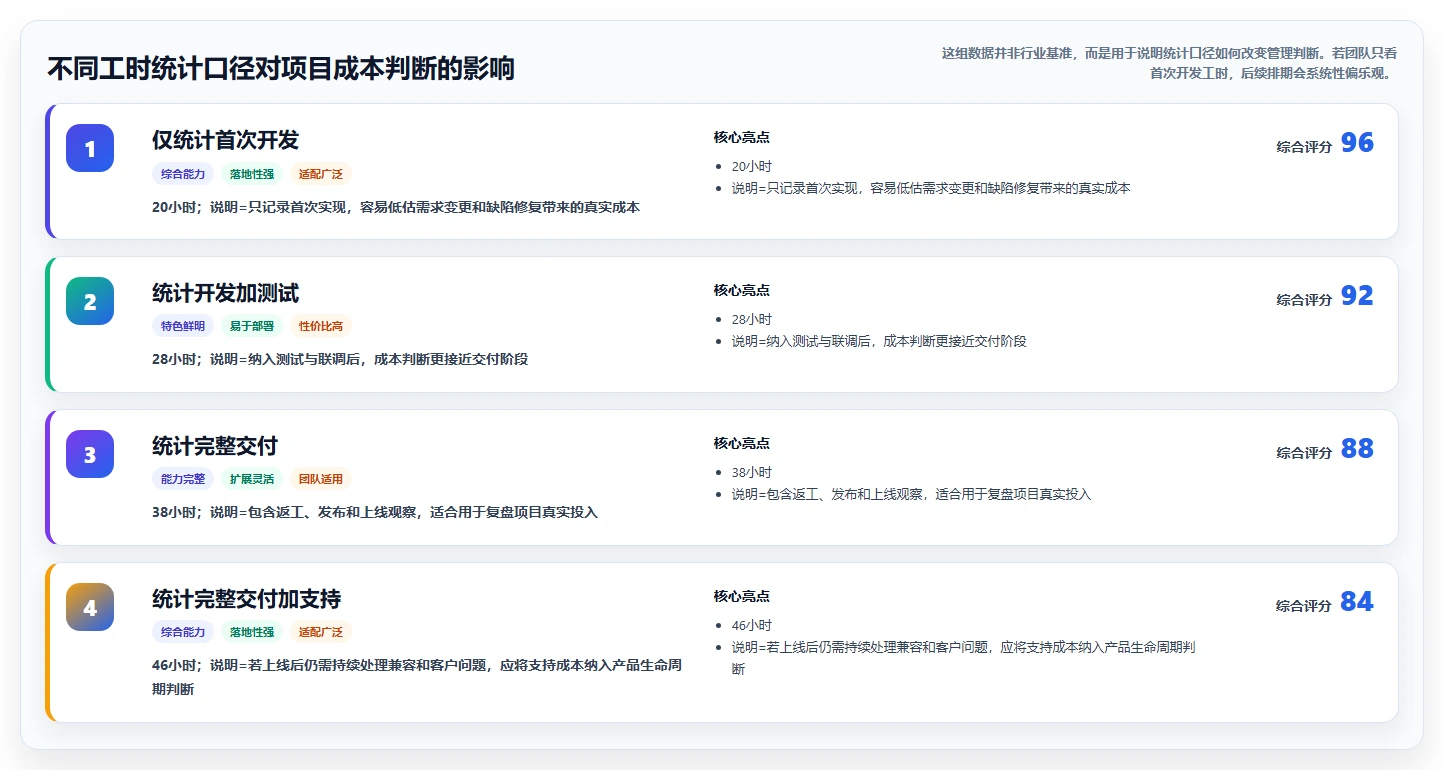Choose the 能力完整 tag
Screen dimensions: 1444x770
pyautogui.click(x=183, y=479)
